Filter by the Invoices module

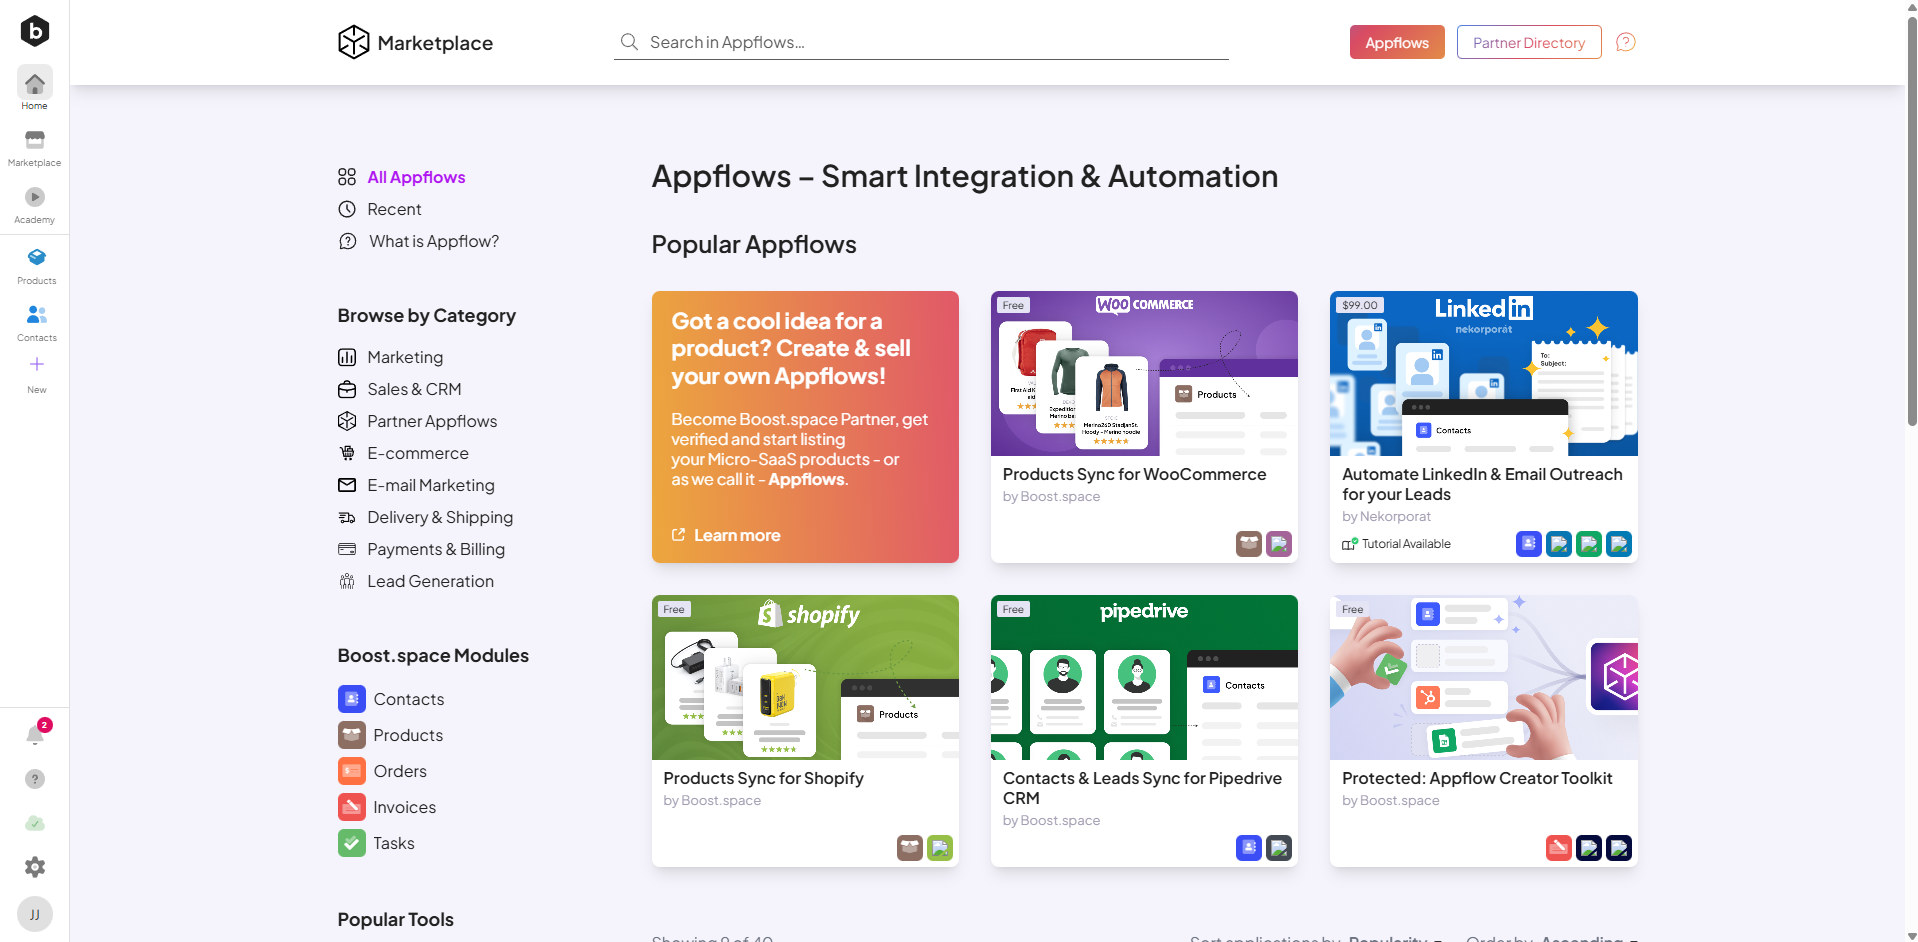pyautogui.click(x=404, y=807)
